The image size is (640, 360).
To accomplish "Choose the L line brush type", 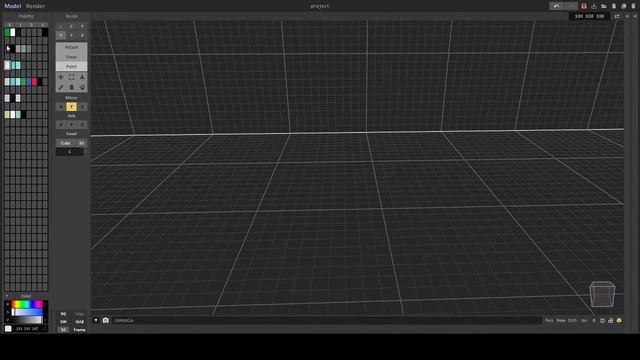I will tap(61, 27).
